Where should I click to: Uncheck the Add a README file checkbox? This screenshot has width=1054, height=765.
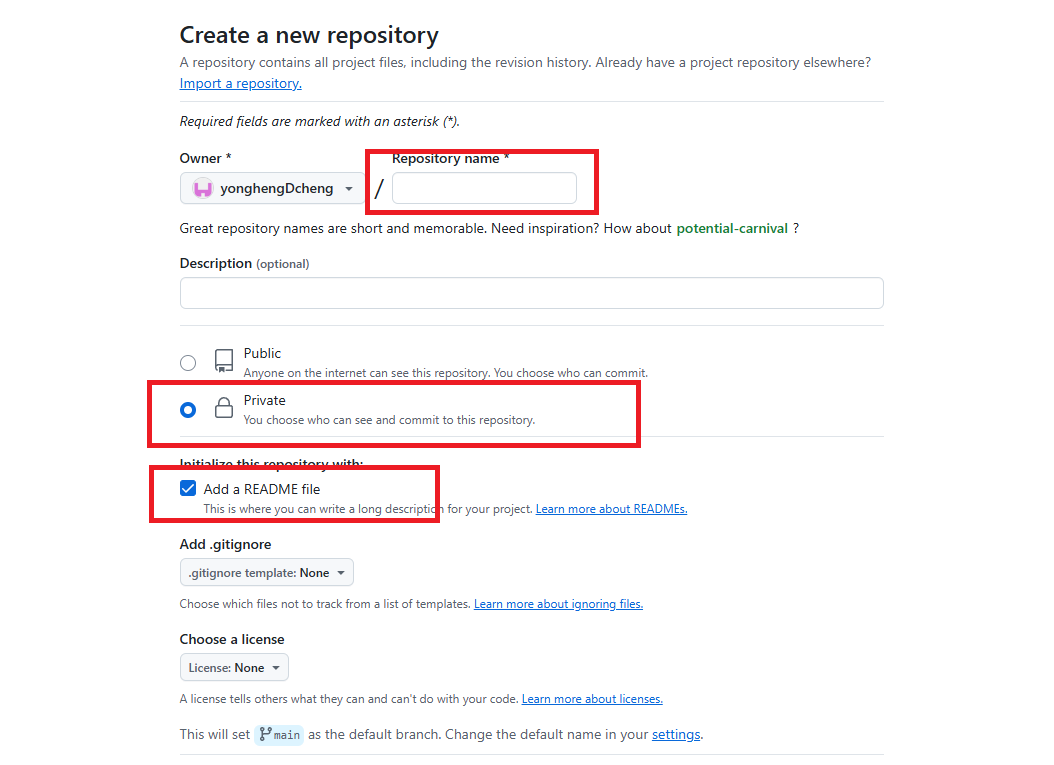[188, 489]
